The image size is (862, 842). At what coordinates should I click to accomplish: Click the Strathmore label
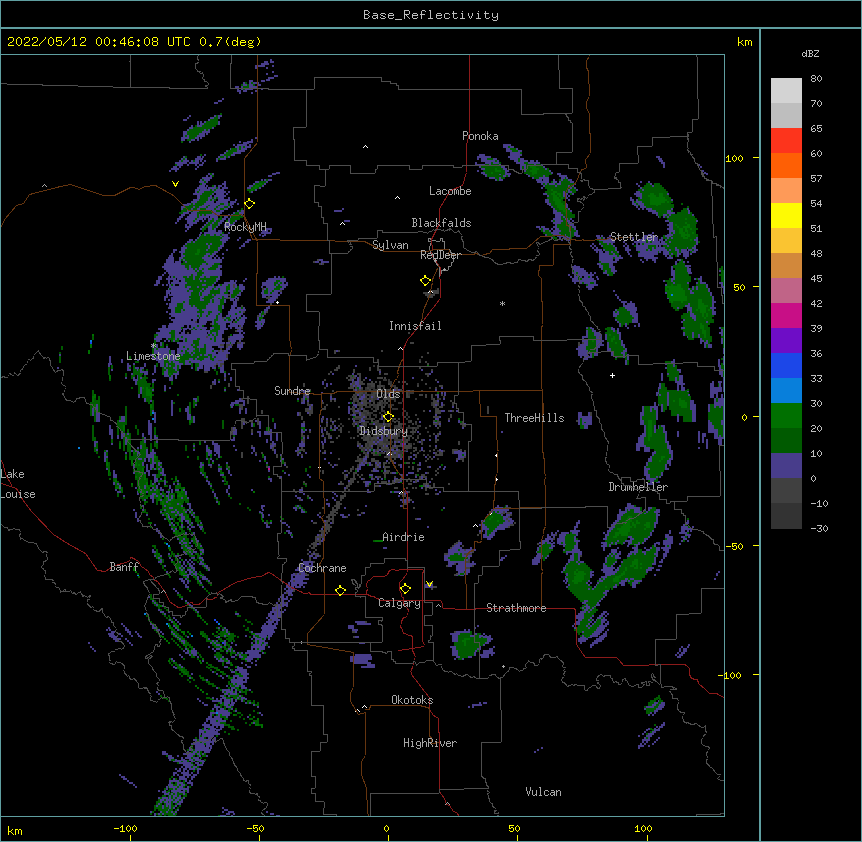516,608
